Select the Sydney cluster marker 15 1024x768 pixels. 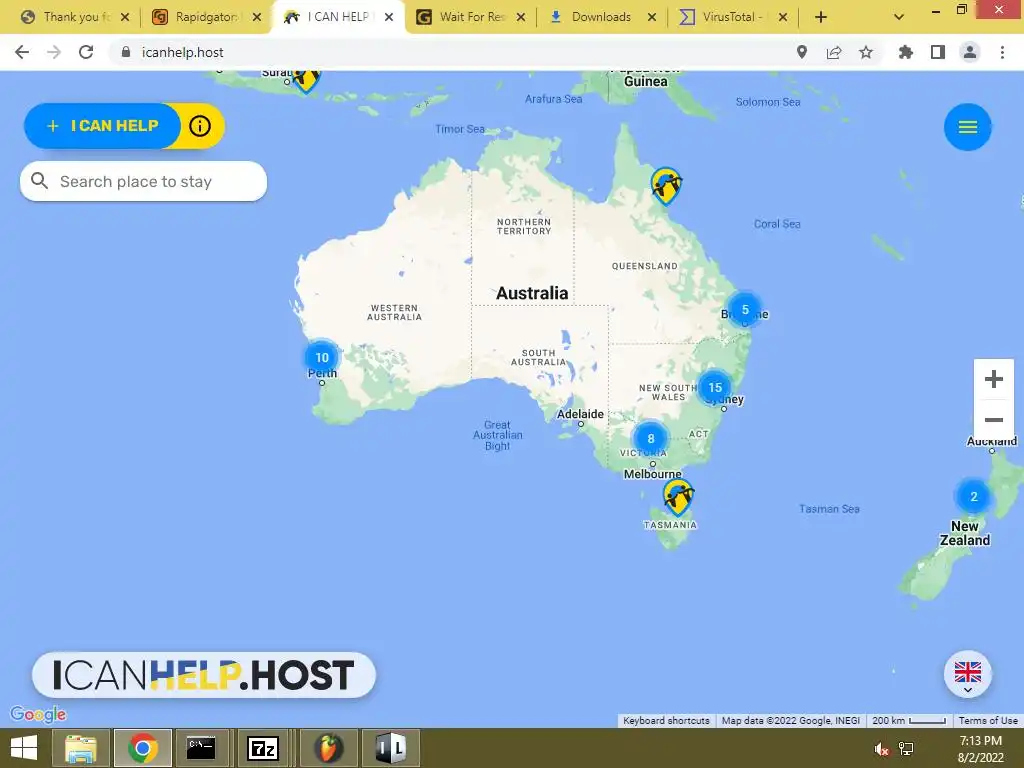[715, 387]
